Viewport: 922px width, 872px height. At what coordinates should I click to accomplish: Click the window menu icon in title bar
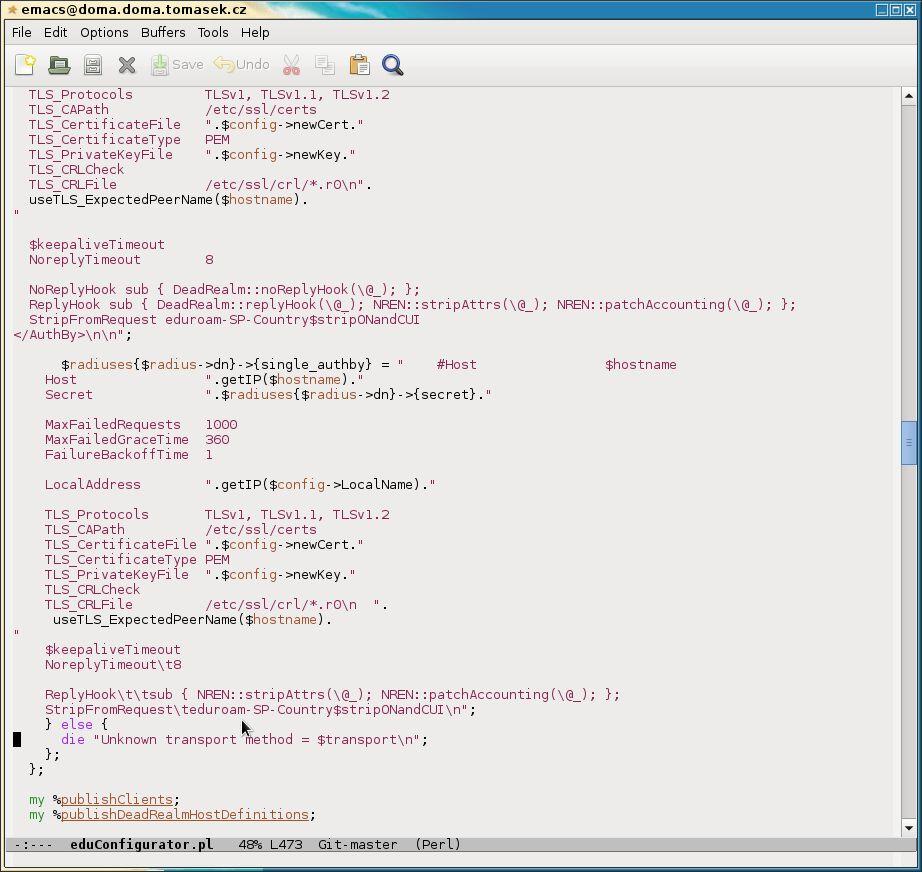[11, 9]
